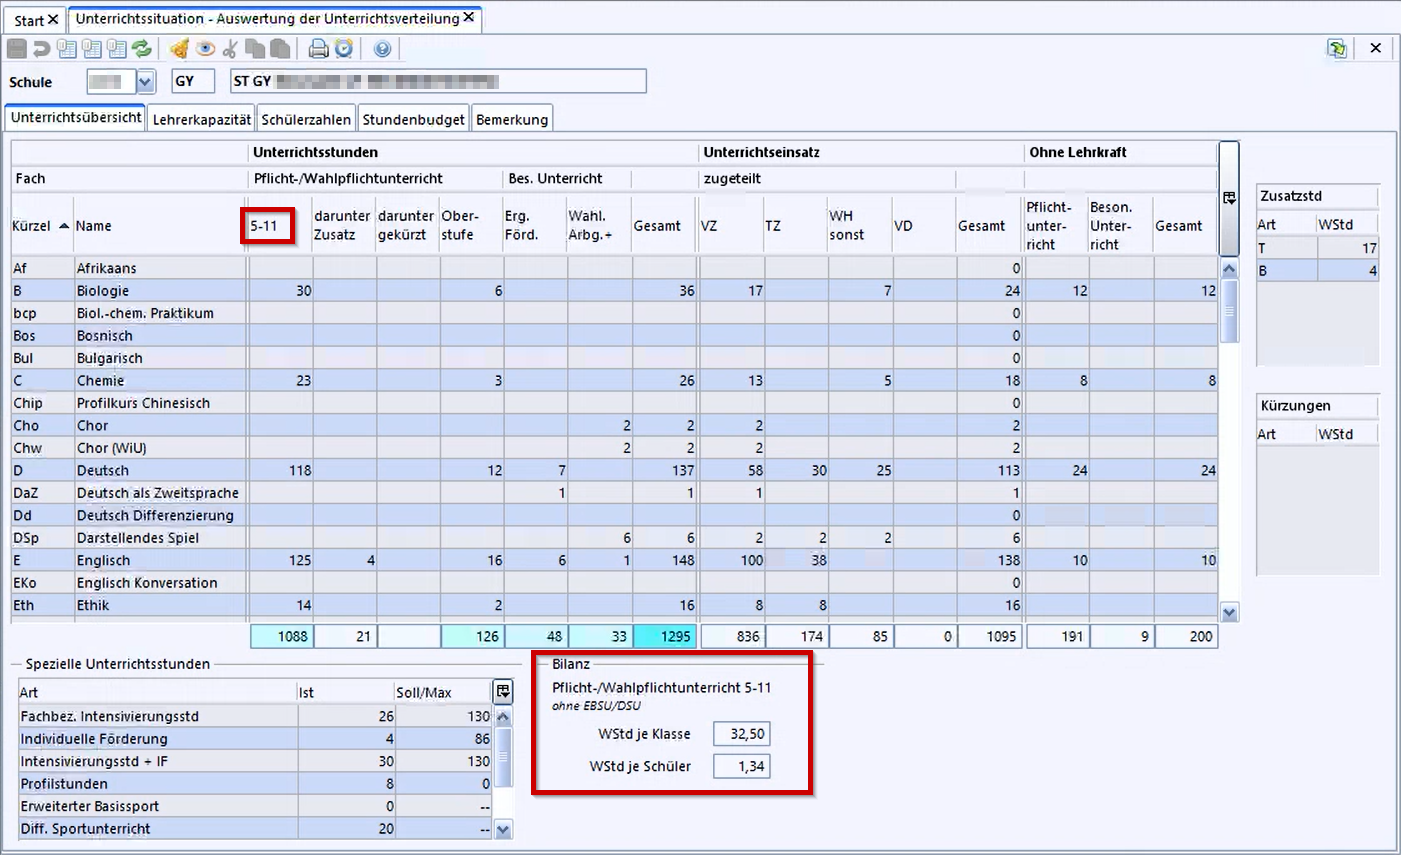Click the third table-sheet toolbar icon
Viewport: 1401px width, 855px height.
116,48
